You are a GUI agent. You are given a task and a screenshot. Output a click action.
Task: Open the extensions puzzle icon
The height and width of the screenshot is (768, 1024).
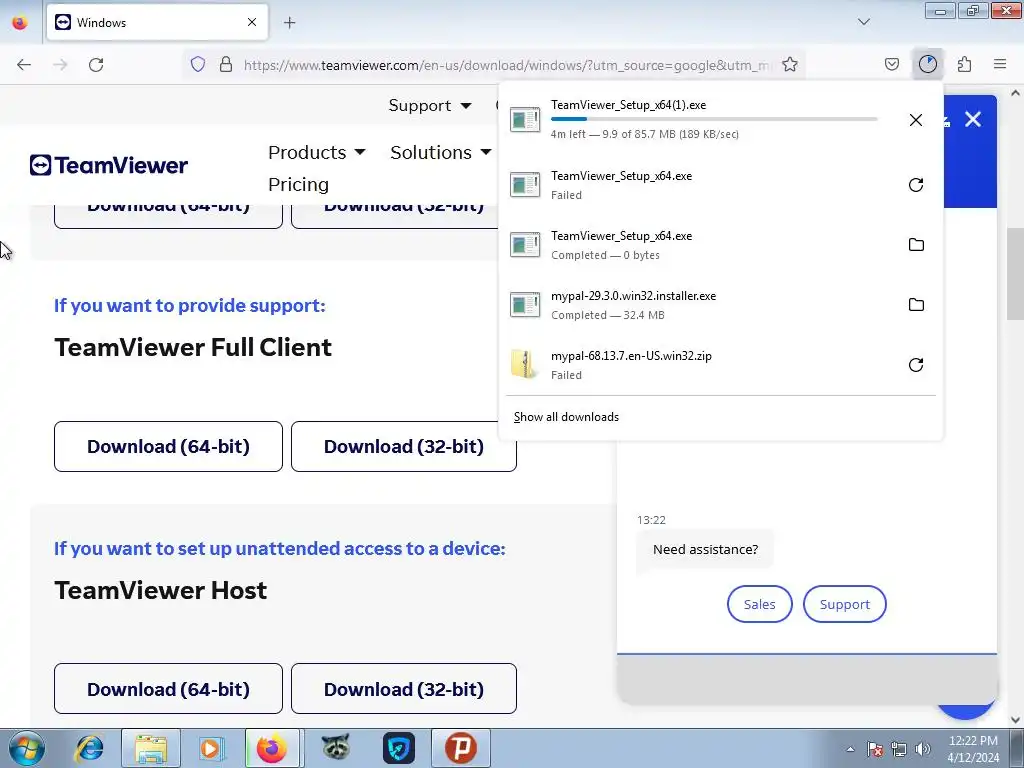(964, 64)
